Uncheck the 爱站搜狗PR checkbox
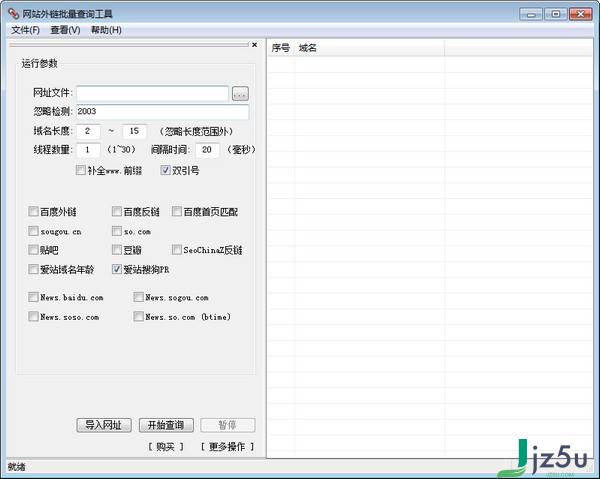The image size is (600, 479). [117, 269]
